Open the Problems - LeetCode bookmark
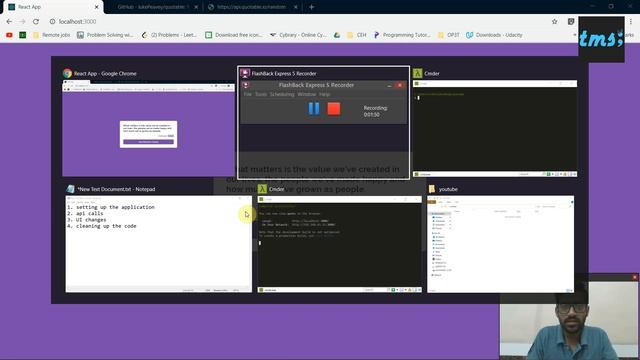The width and height of the screenshot is (640, 360). tap(169, 35)
